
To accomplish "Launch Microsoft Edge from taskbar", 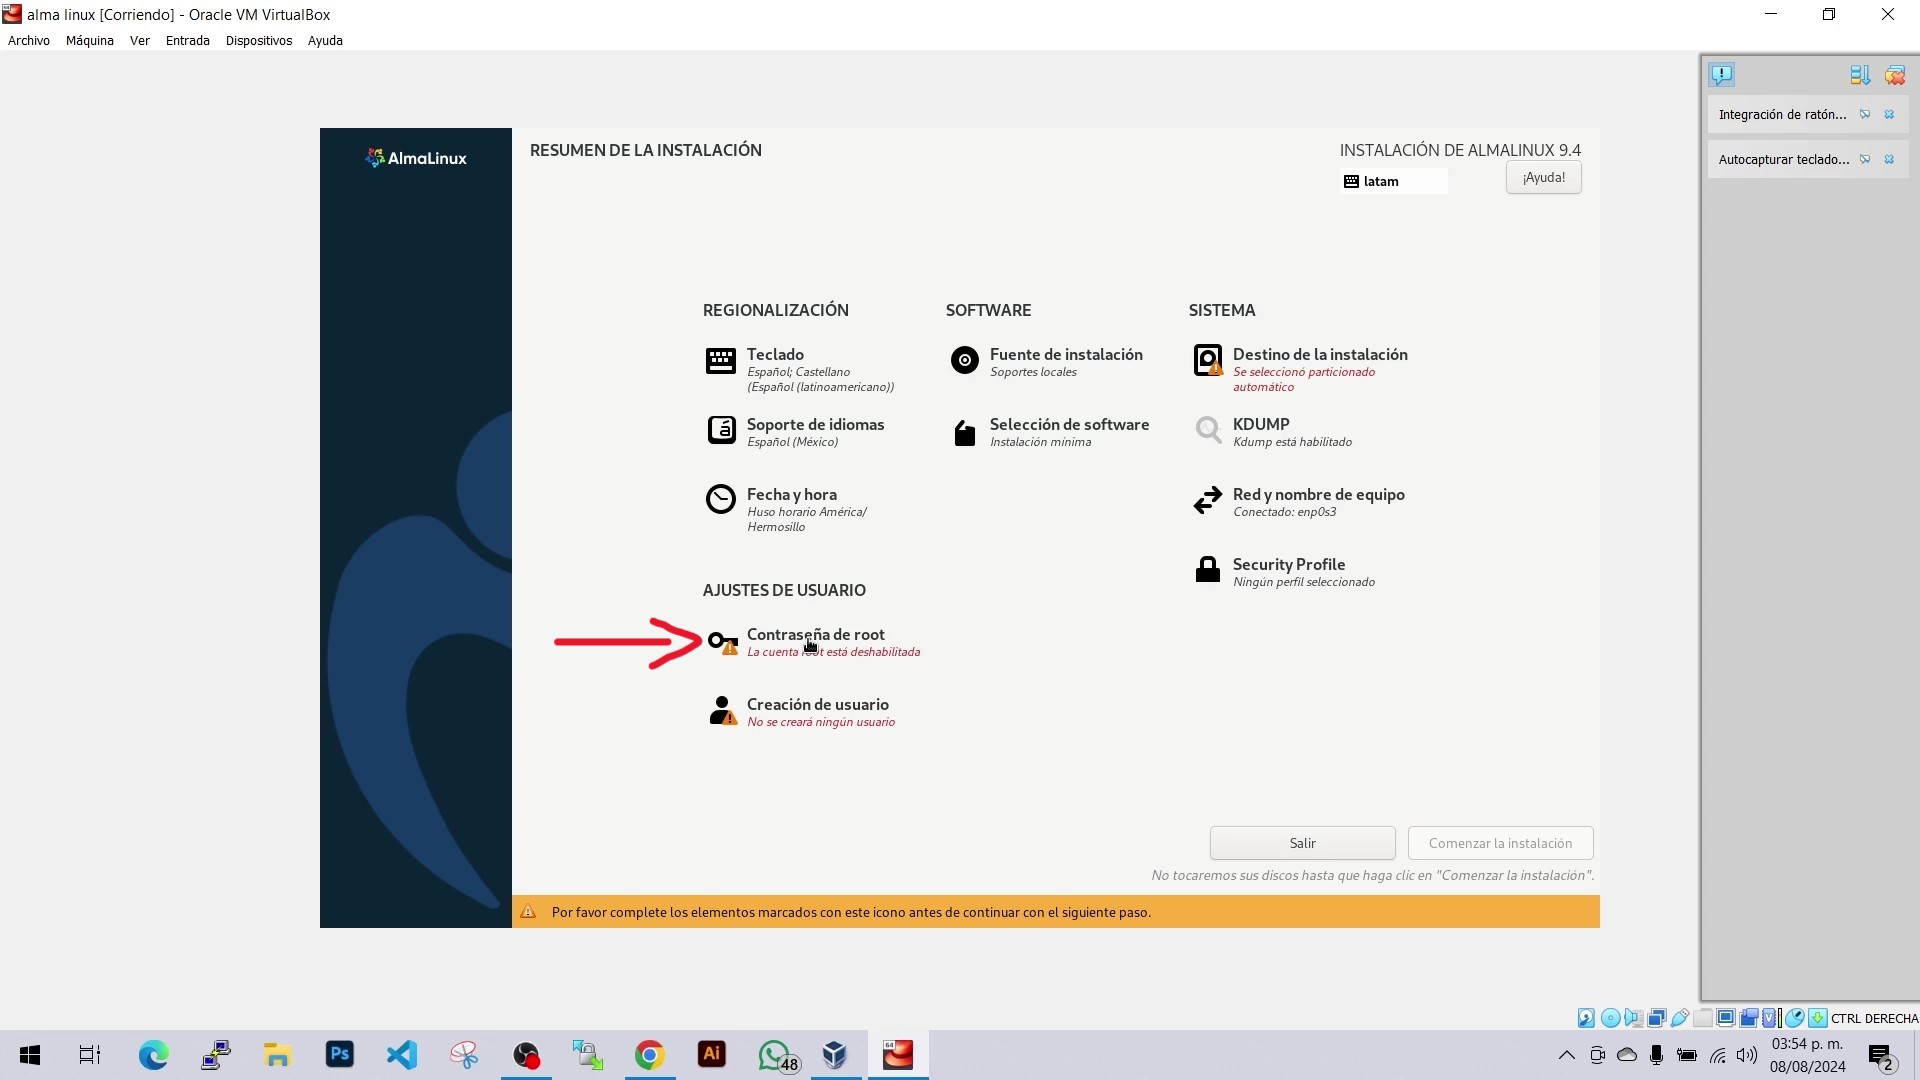I will click(154, 1055).
